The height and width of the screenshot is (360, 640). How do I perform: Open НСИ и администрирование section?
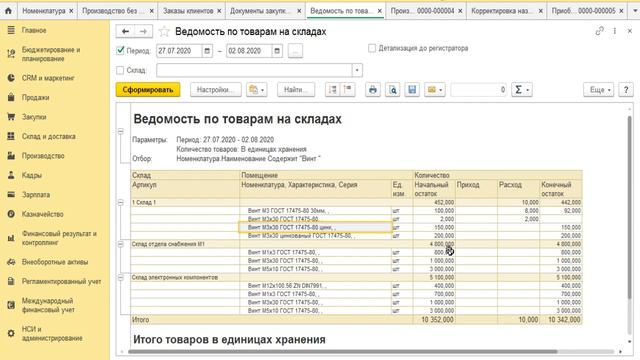52,333
